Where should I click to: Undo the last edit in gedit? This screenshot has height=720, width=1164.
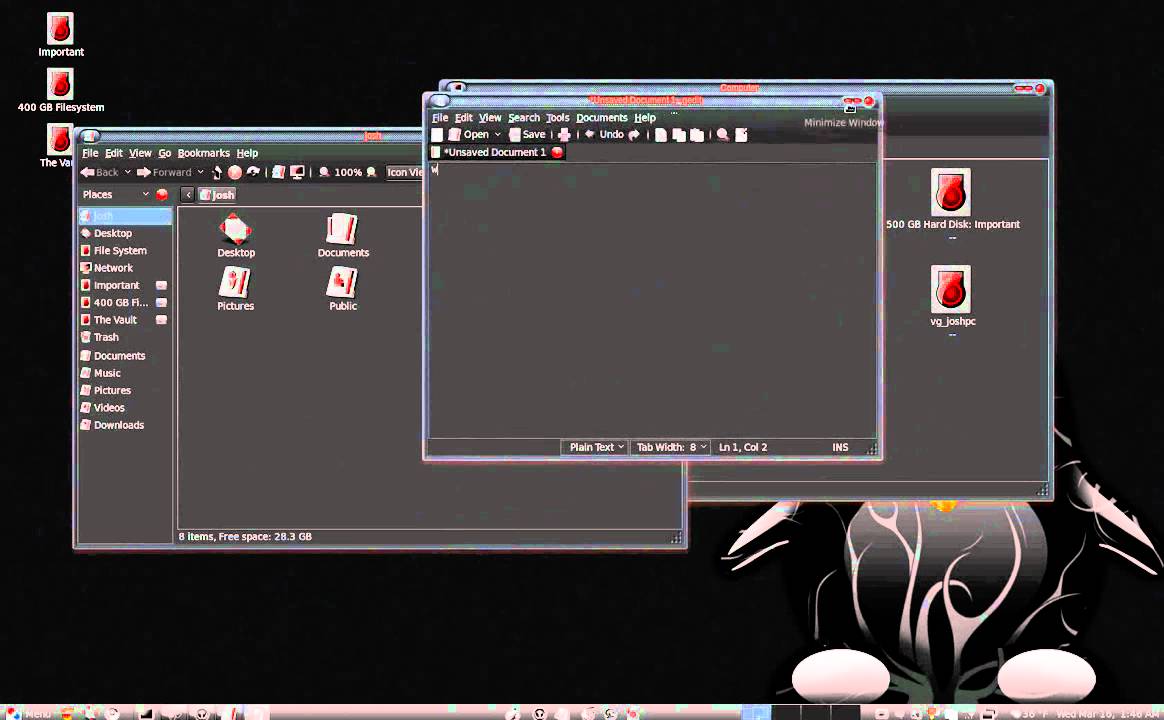604,134
